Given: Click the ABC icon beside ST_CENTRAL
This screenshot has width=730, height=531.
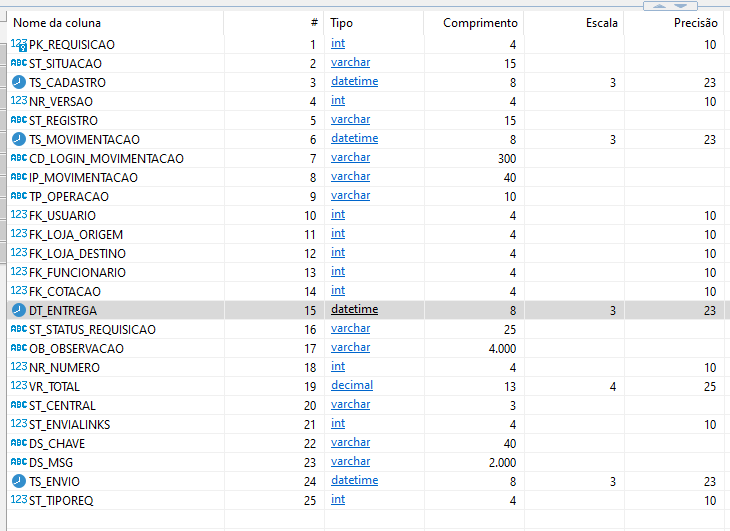Looking at the screenshot, I should point(19,405).
